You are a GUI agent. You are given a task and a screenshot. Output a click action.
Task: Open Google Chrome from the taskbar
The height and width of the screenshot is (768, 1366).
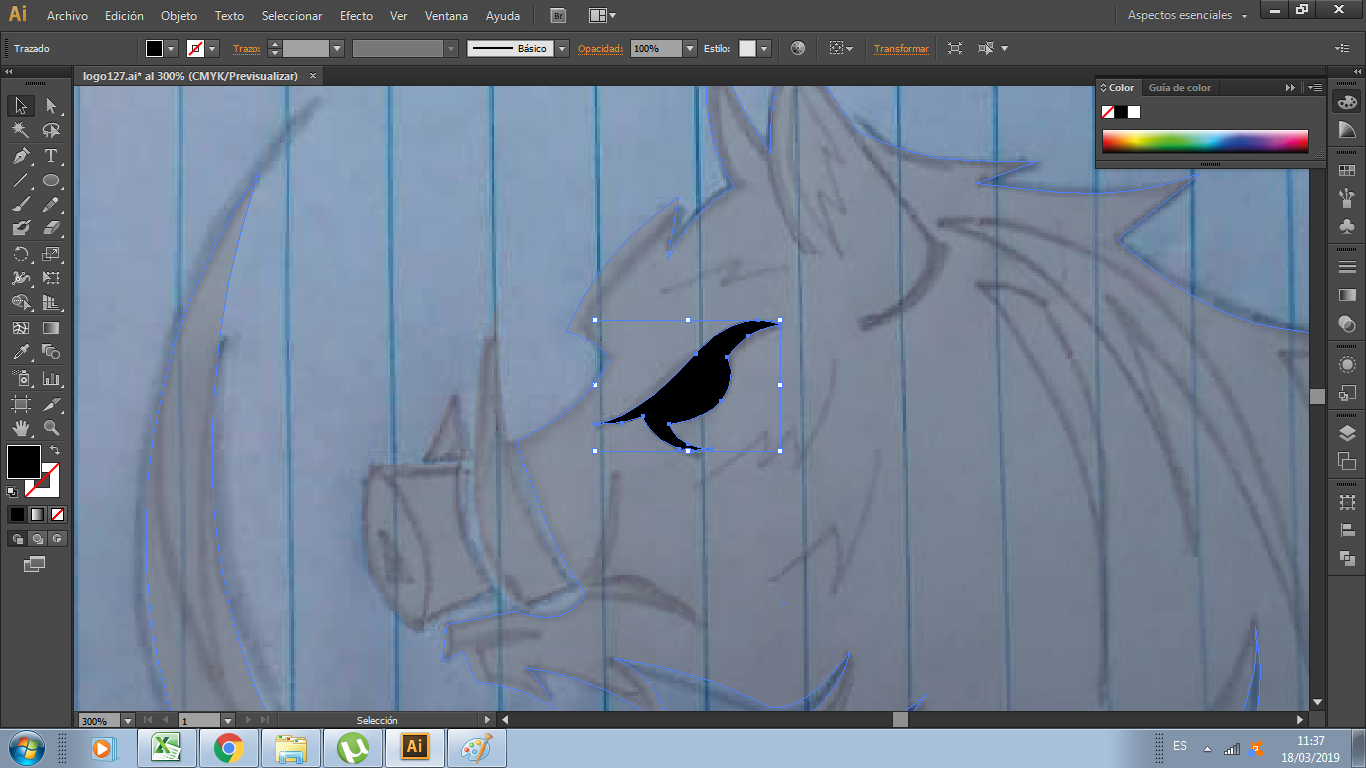229,748
